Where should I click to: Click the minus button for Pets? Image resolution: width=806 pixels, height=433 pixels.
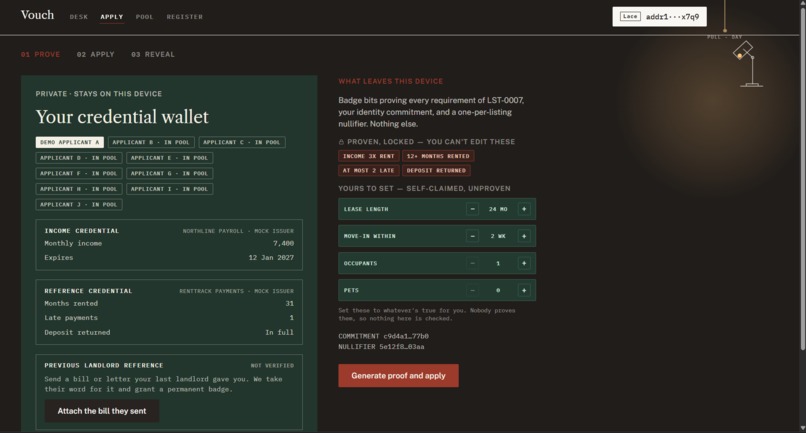point(472,291)
